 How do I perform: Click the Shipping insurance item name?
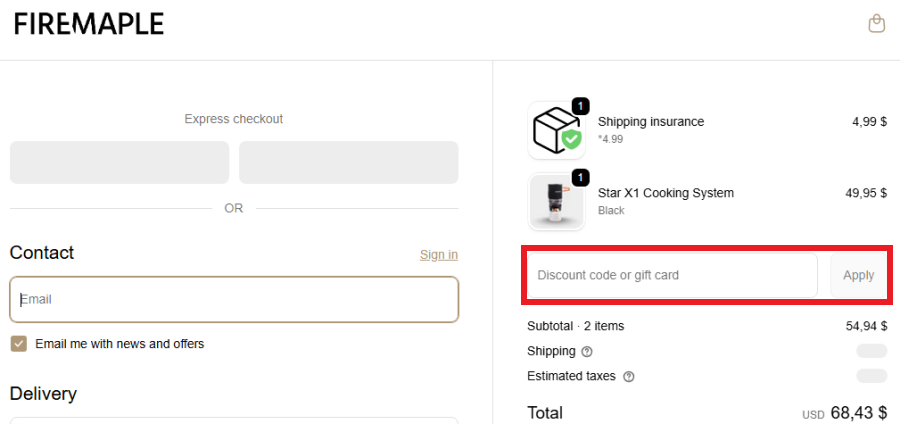(650, 122)
